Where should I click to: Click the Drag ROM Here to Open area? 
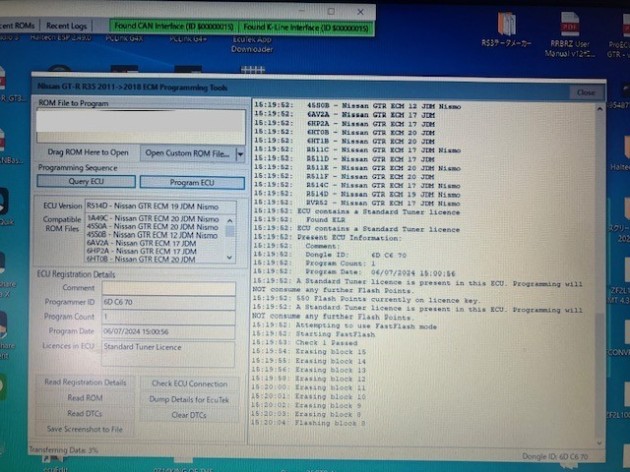88,153
